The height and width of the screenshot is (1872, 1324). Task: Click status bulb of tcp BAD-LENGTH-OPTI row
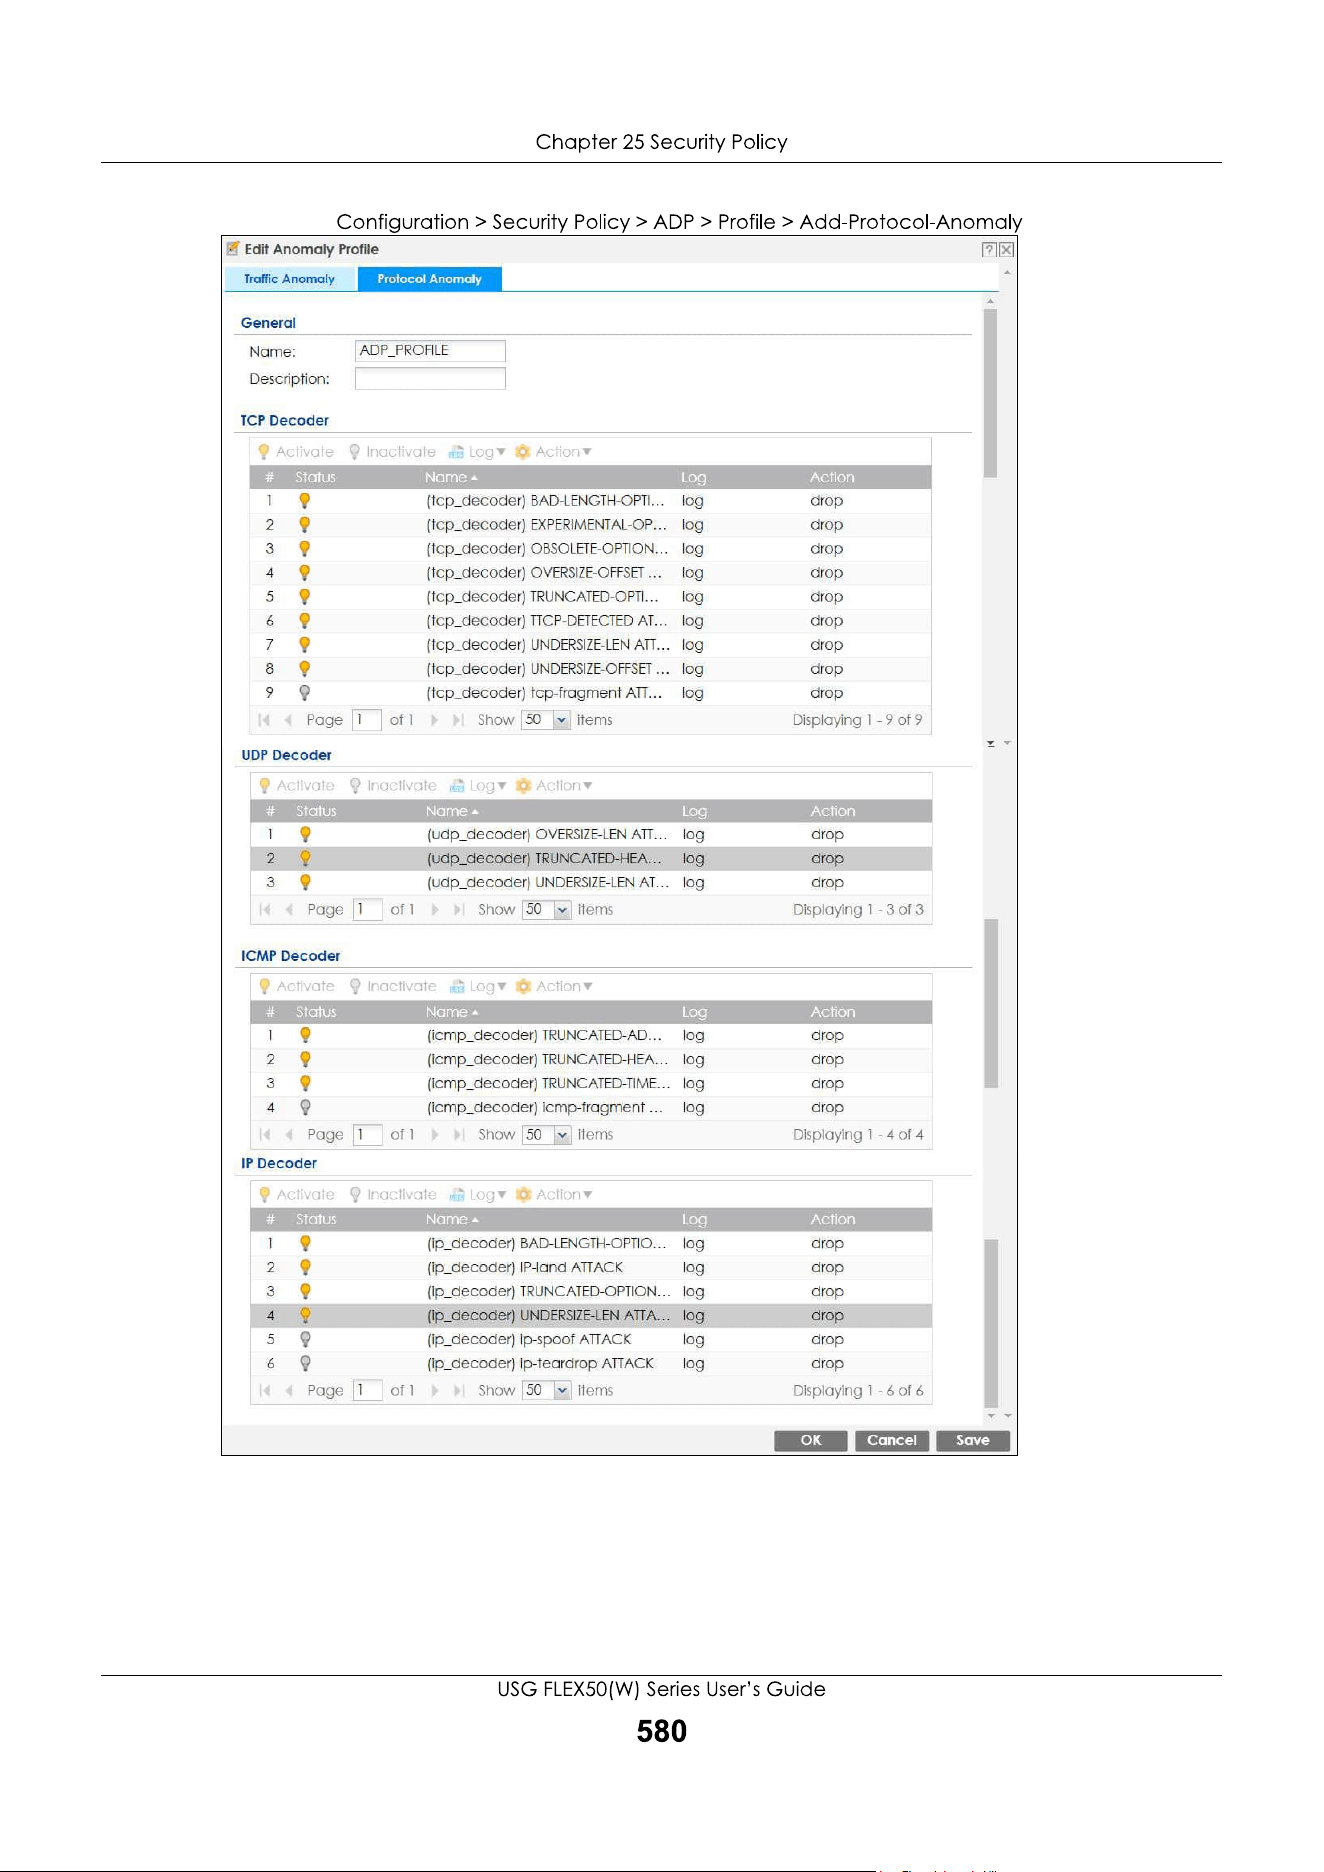(304, 501)
